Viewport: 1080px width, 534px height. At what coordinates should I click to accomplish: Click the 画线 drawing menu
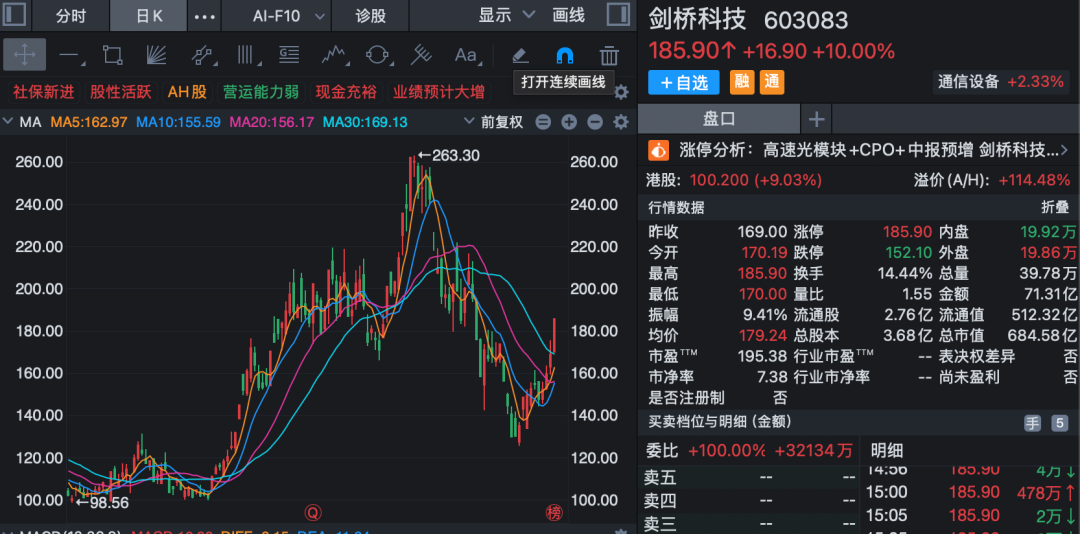pyautogui.click(x=568, y=15)
